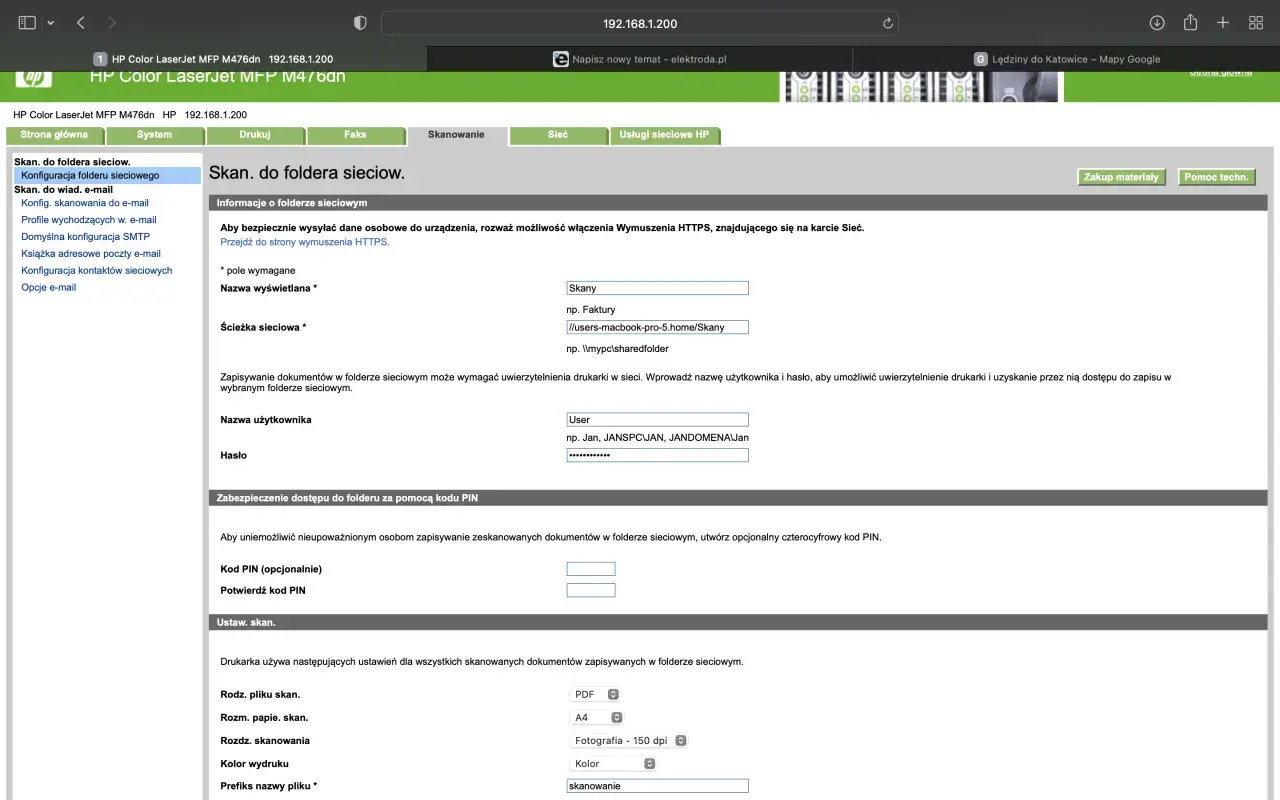Reload the page via address bar
1280x800 pixels.
887,23
